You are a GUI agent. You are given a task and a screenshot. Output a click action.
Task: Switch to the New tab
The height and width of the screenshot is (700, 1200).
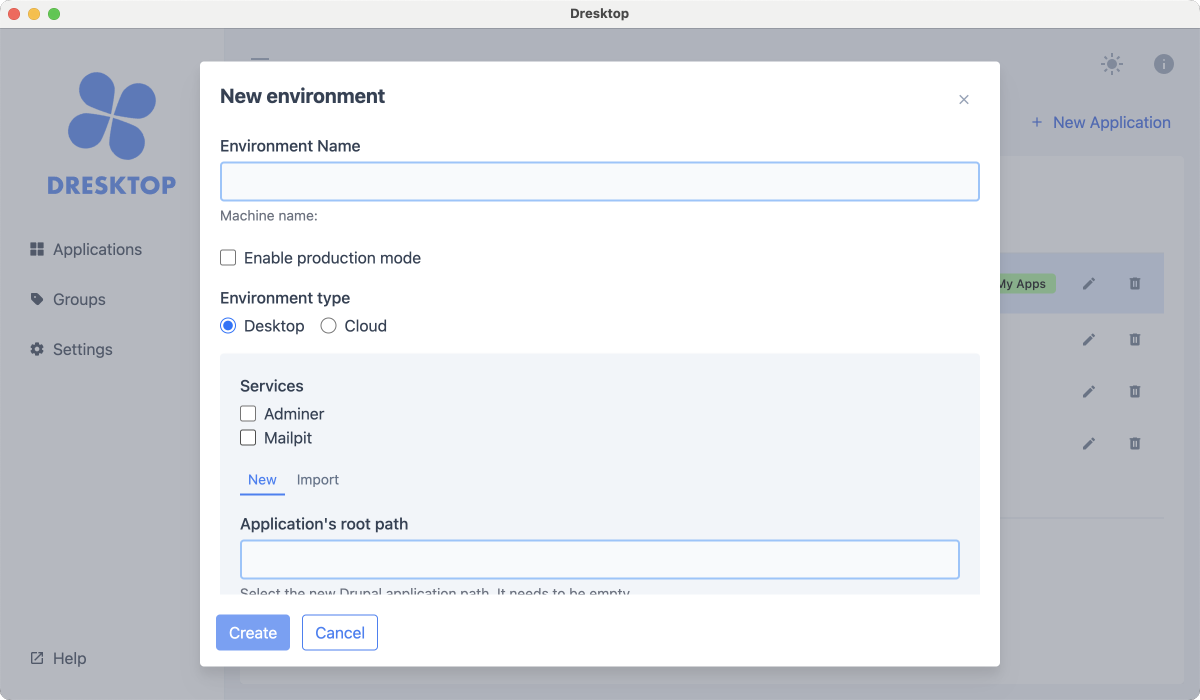pos(262,480)
